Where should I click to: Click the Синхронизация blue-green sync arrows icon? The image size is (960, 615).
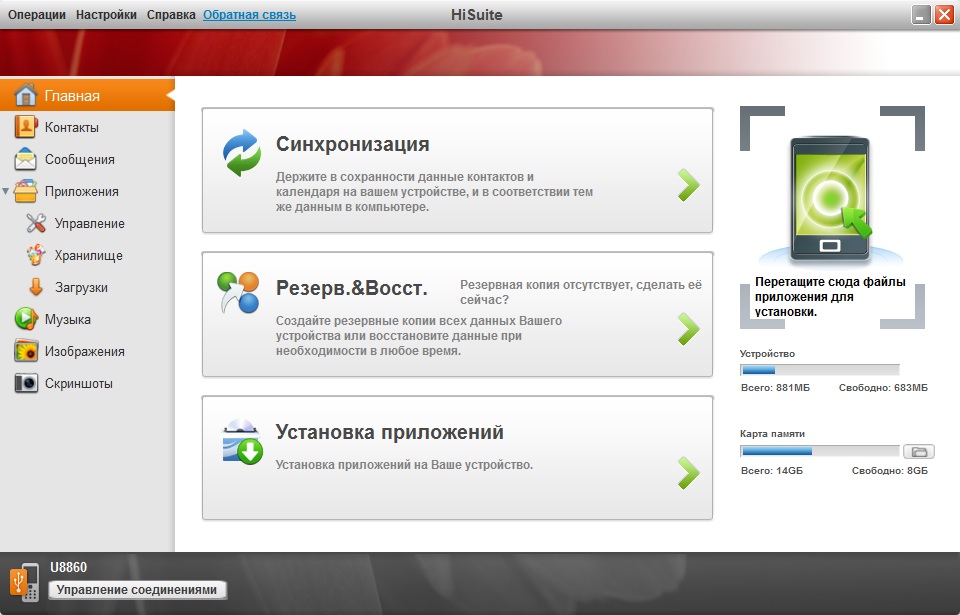click(242, 153)
